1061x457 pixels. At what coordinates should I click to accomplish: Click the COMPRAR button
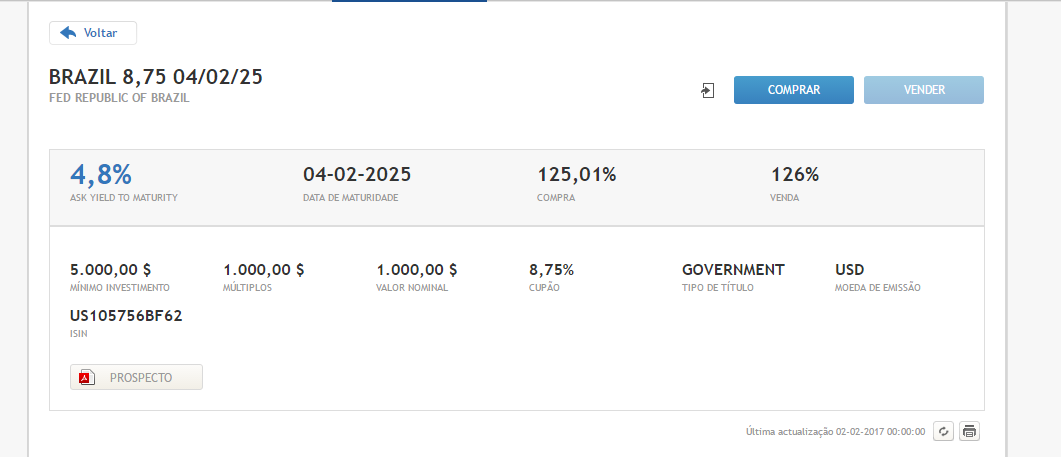pyautogui.click(x=794, y=90)
